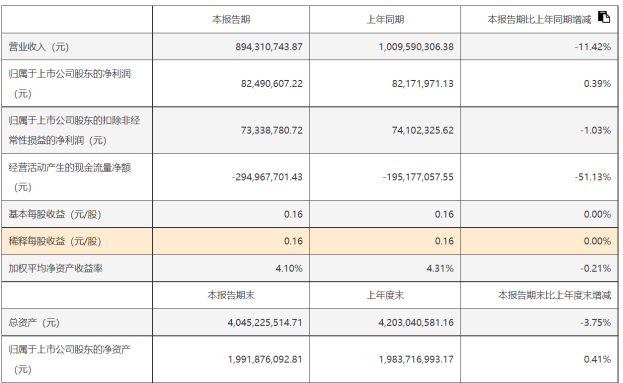Click net profit value 82,490,607.22

coord(272,83)
